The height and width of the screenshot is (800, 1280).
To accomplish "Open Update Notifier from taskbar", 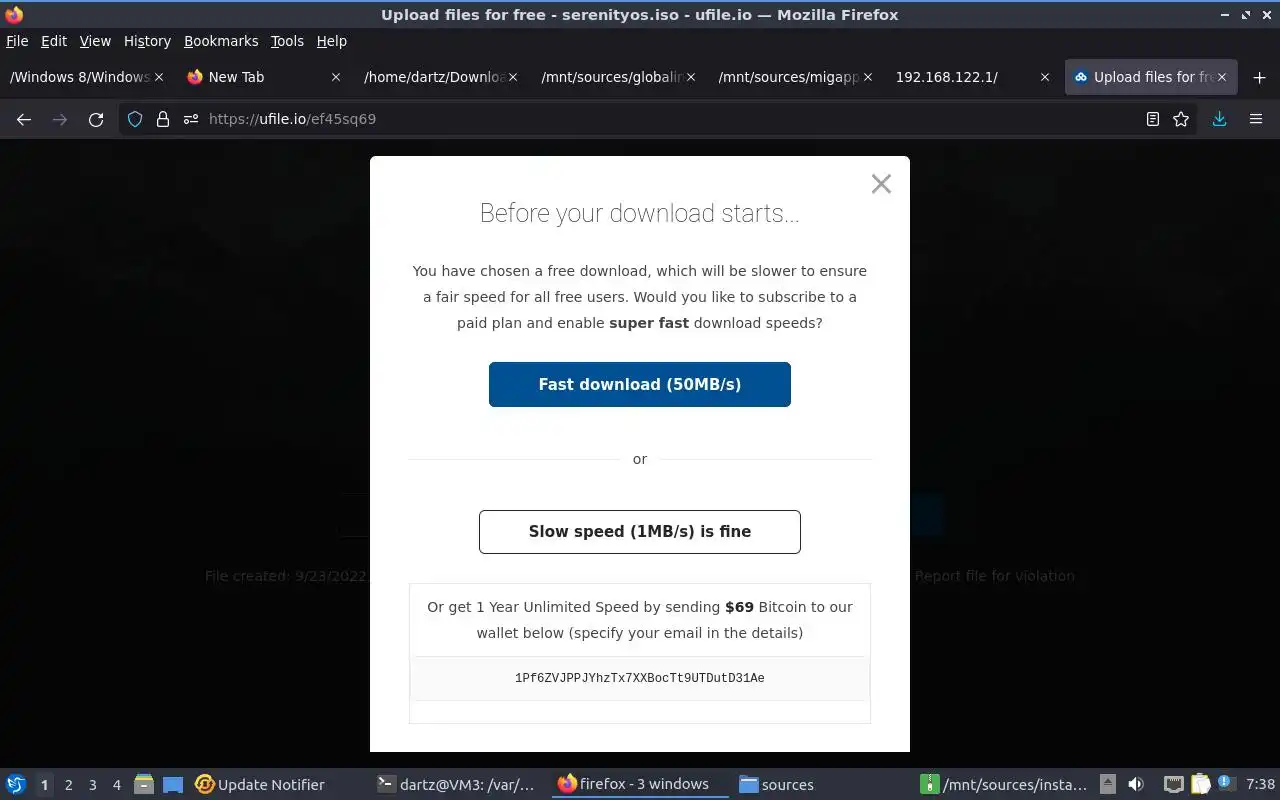I will pos(260,785).
